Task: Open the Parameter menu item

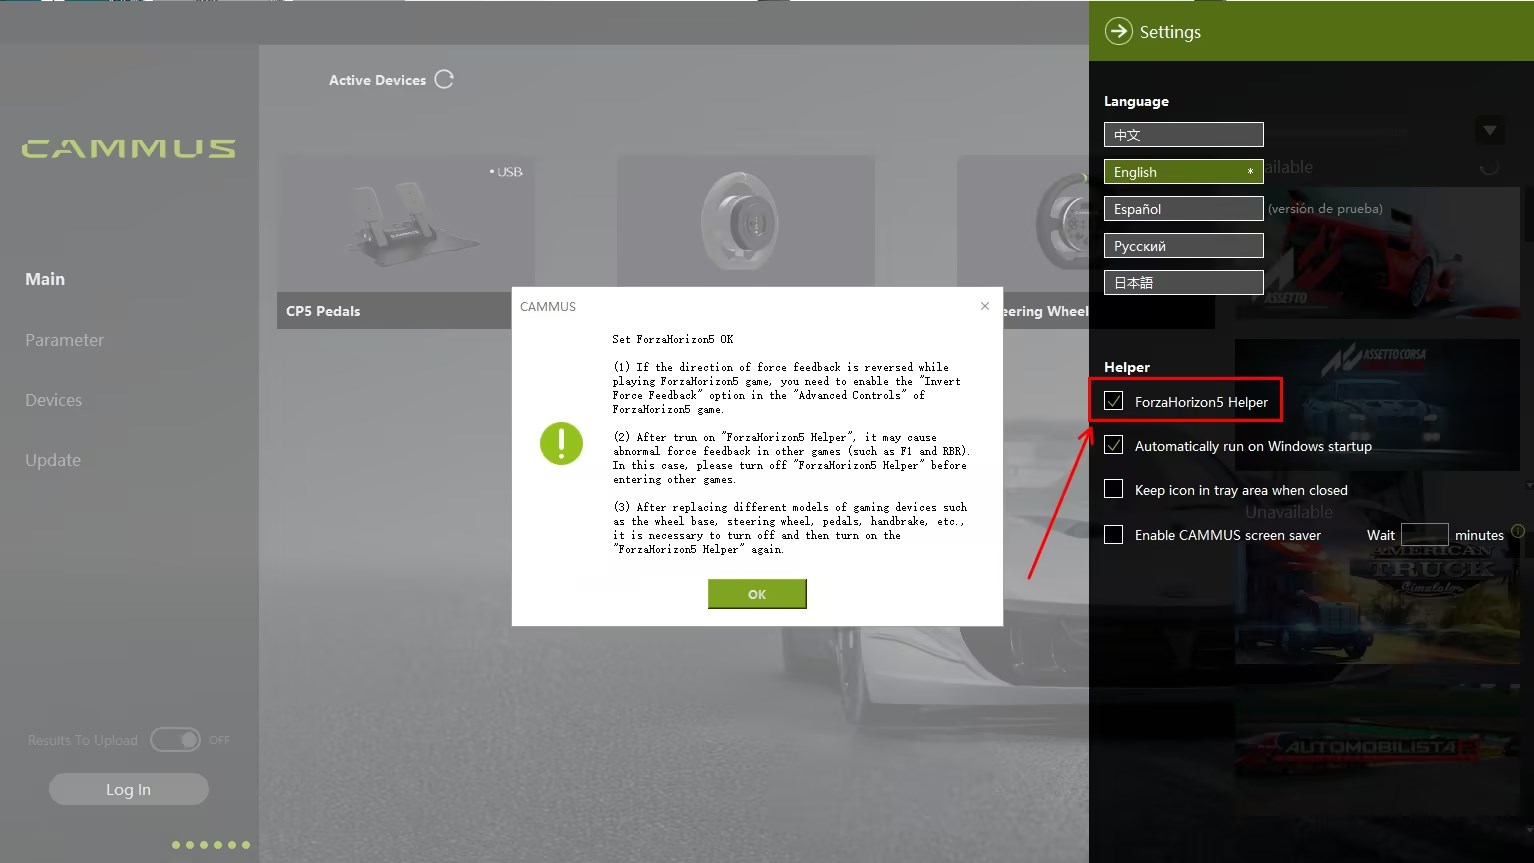Action: tap(64, 340)
